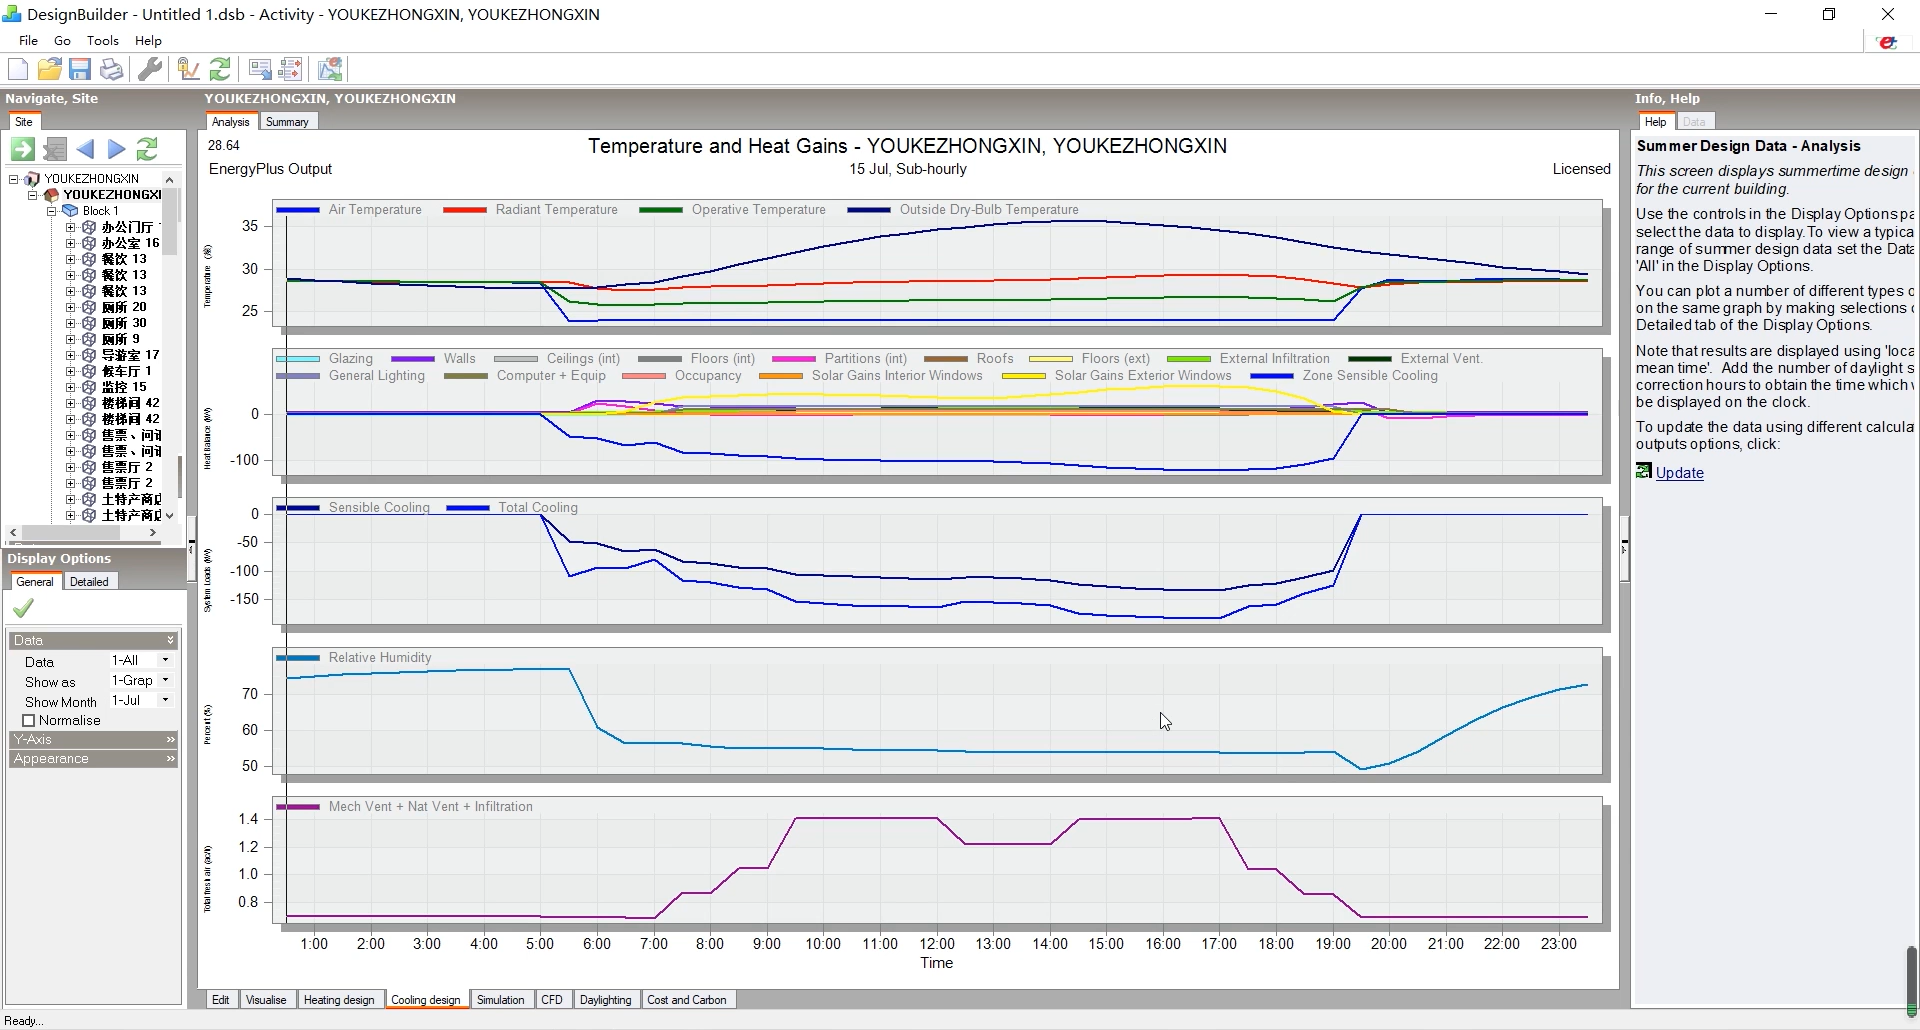Open the Cost and Carbon tab

[x=687, y=1000]
